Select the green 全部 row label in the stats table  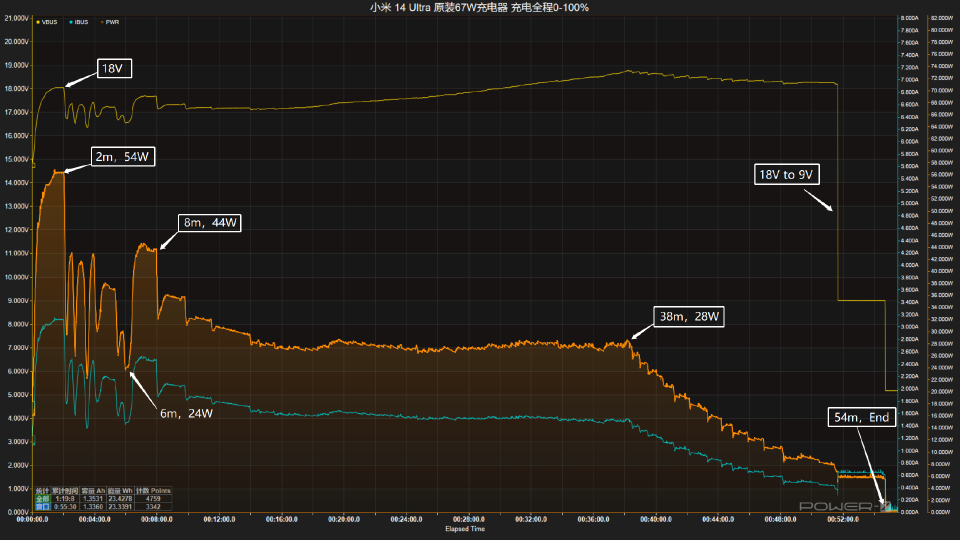42,499
